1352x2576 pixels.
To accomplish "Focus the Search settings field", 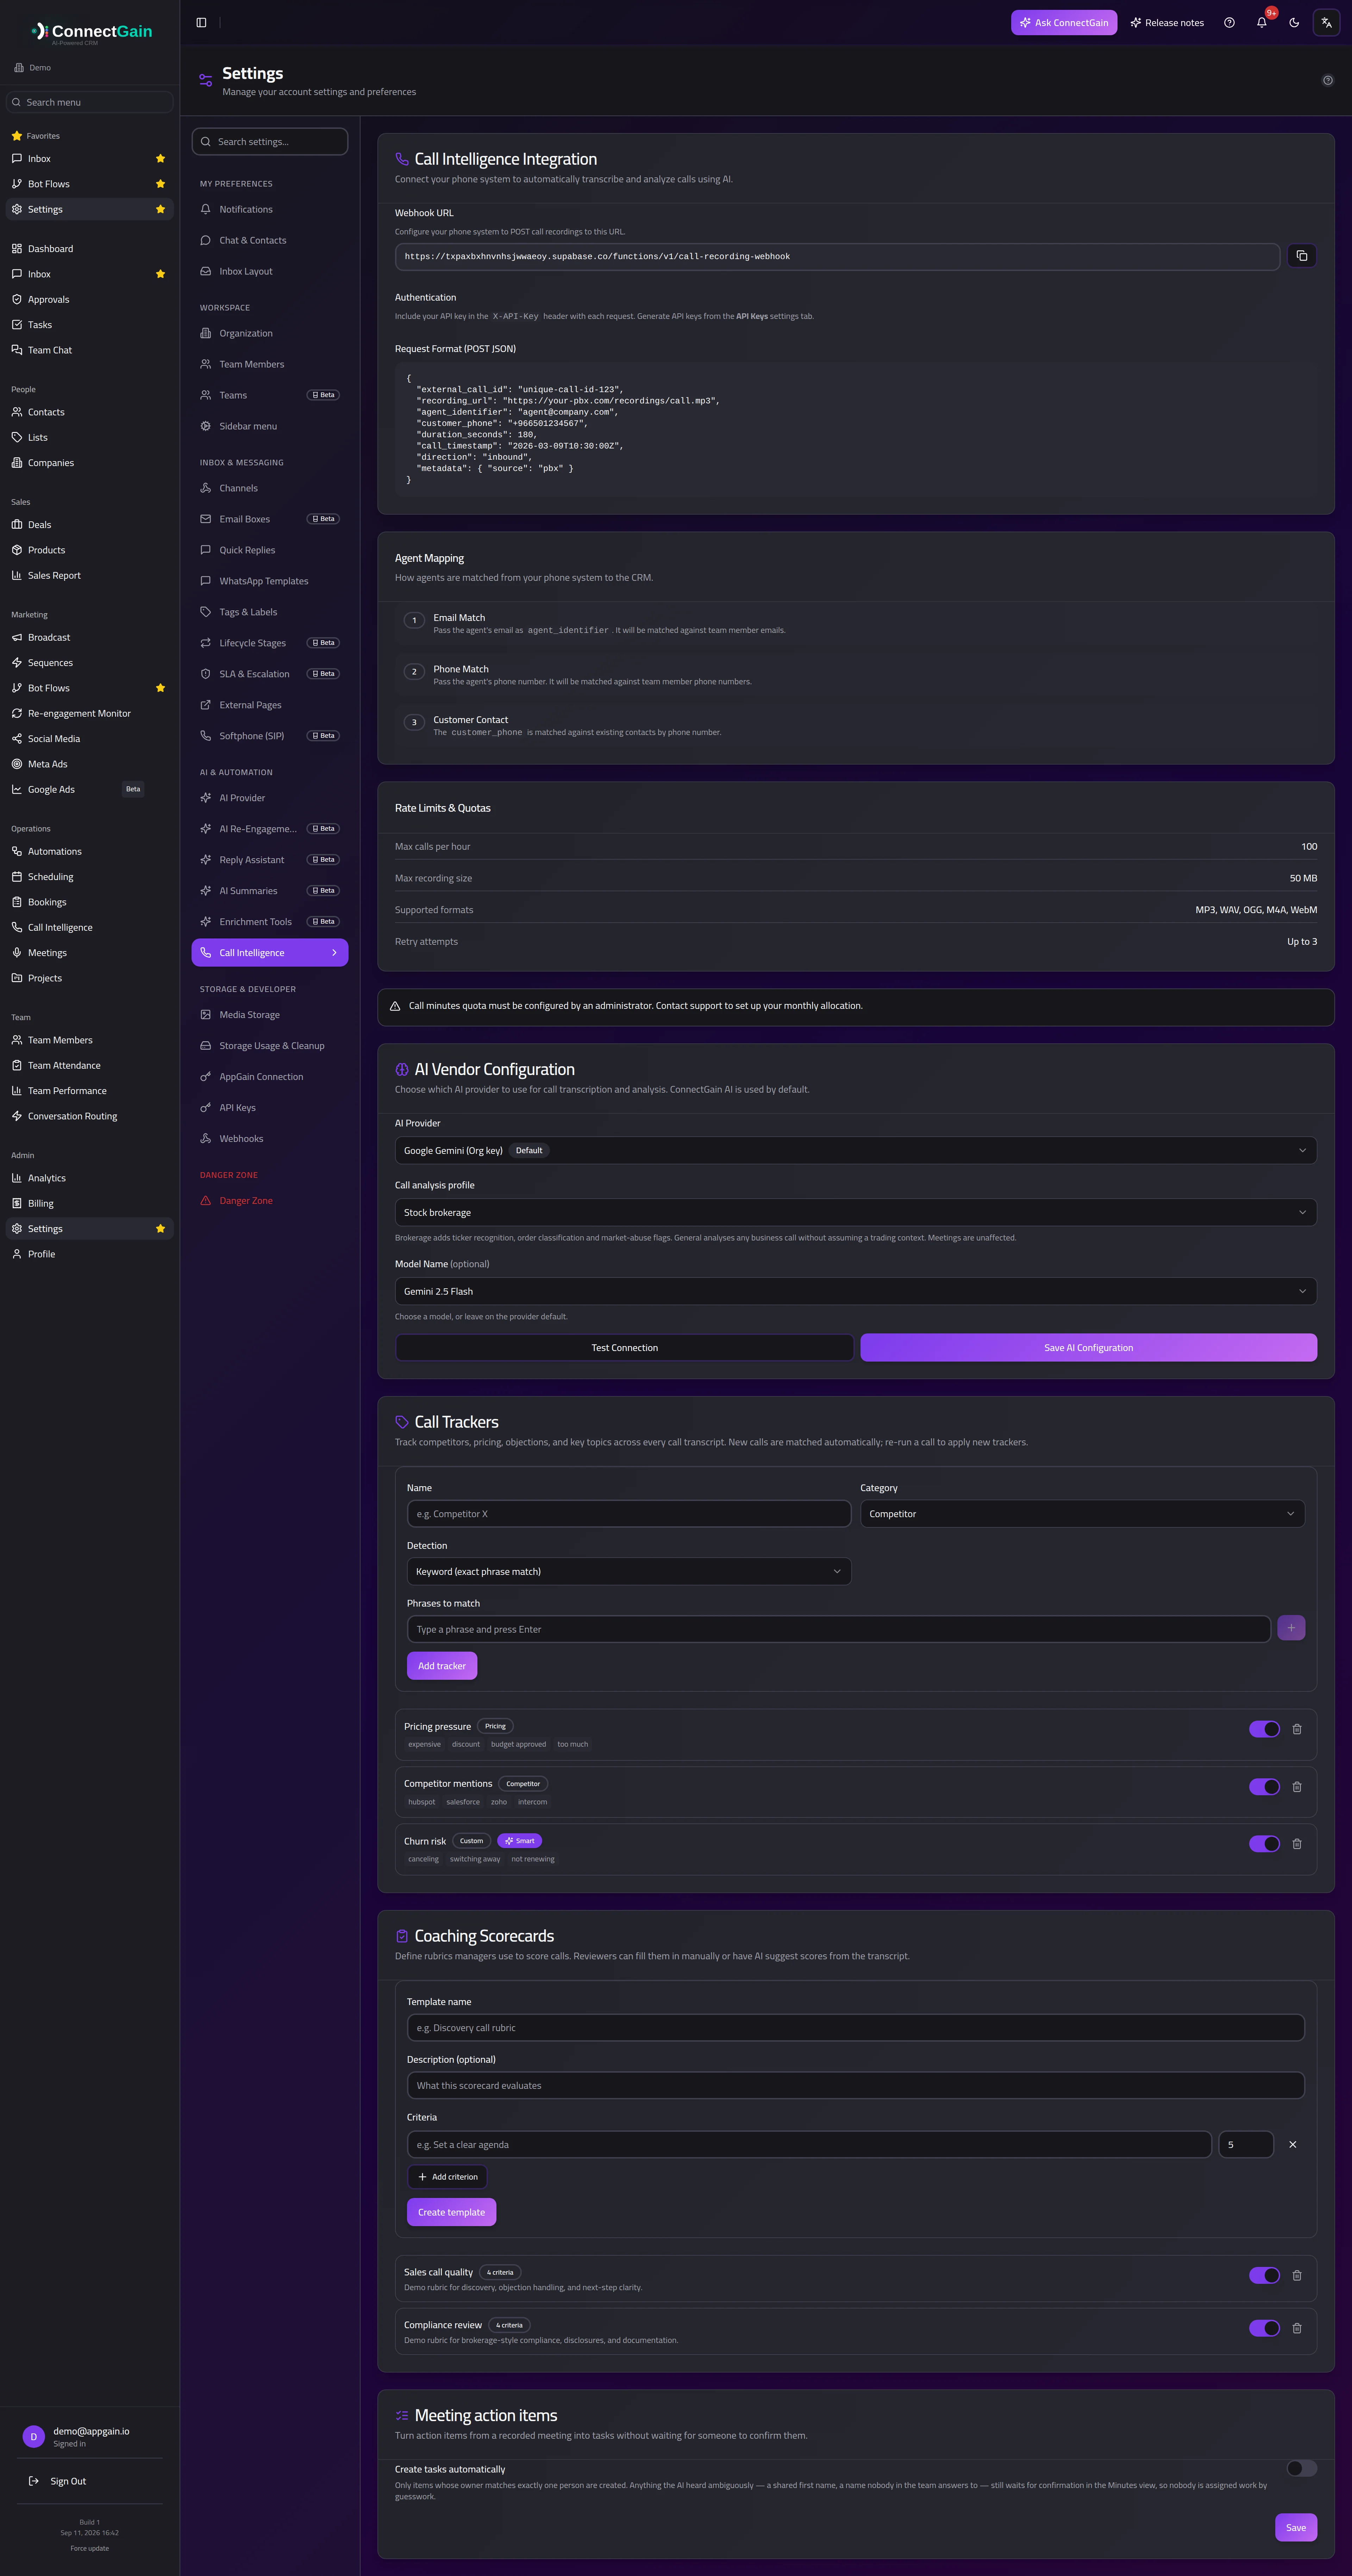I will [270, 141].
